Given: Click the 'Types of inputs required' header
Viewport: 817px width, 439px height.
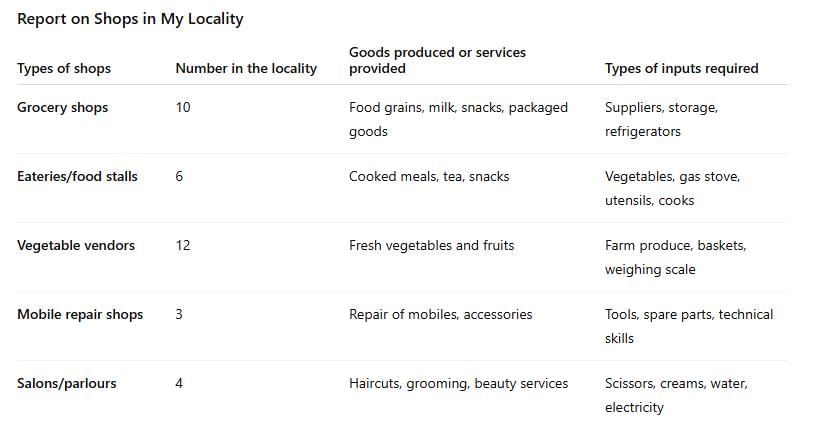Looking at the screenshot, I should 681,69.
